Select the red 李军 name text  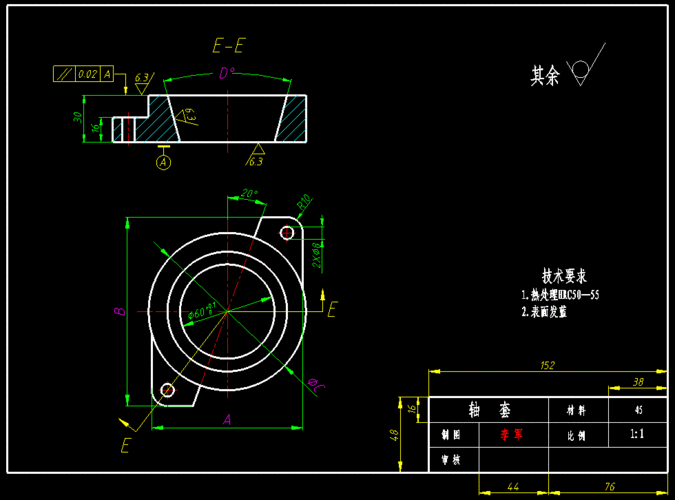pos(510,436)
